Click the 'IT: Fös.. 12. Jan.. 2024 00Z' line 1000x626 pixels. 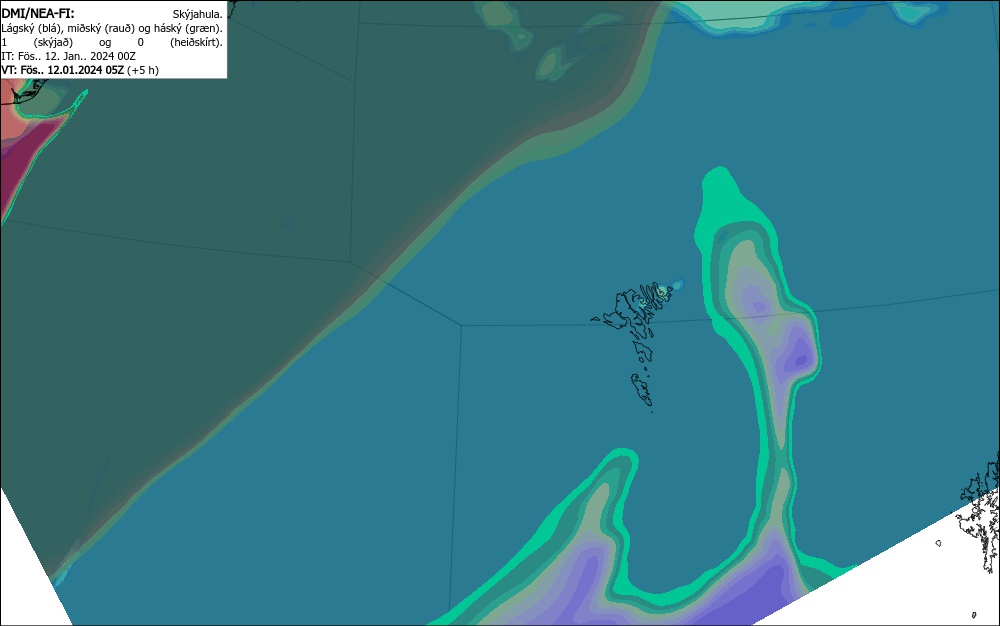(x=68, y=56)
